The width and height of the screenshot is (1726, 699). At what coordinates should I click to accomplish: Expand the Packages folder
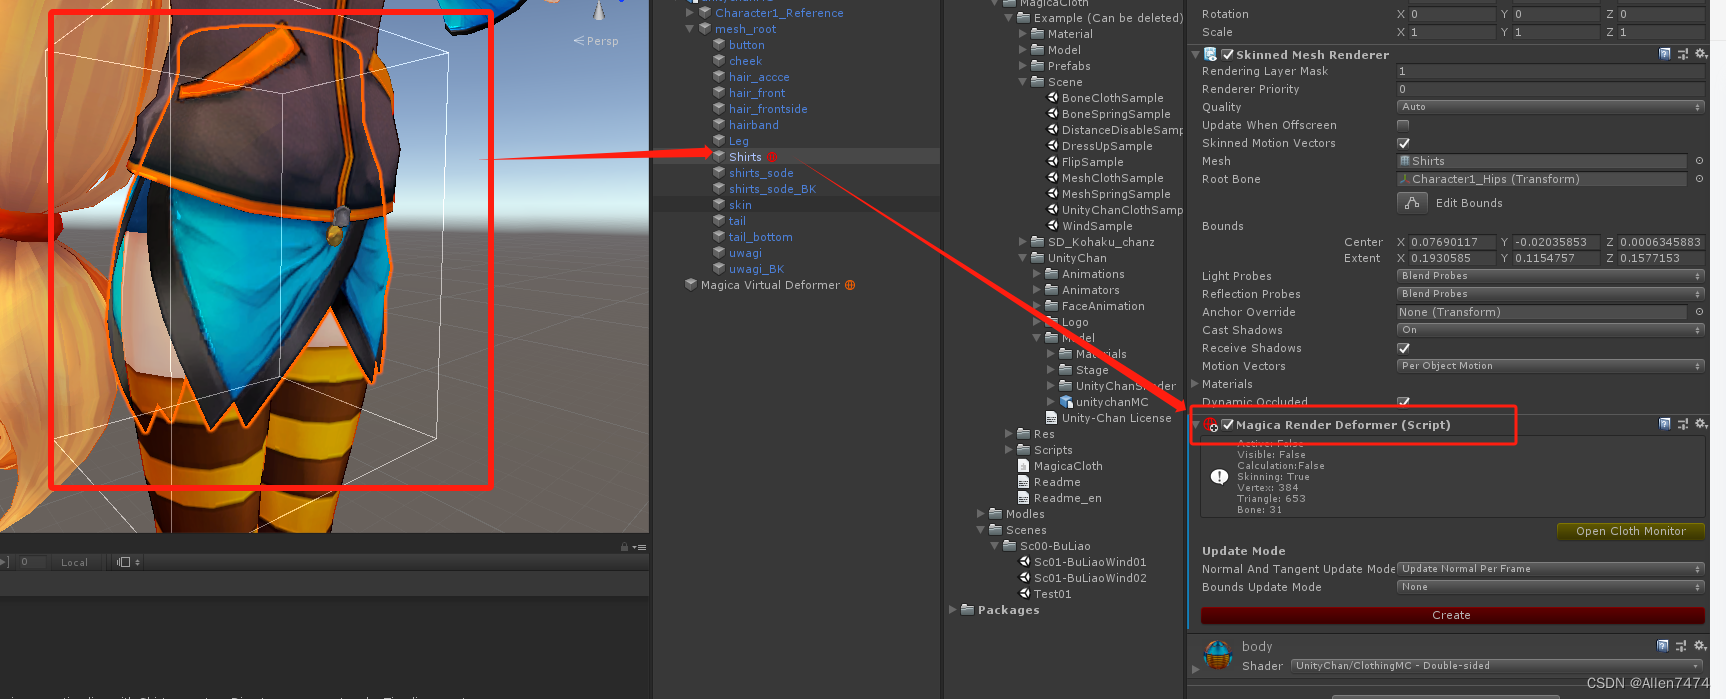[x=953, y=609]
